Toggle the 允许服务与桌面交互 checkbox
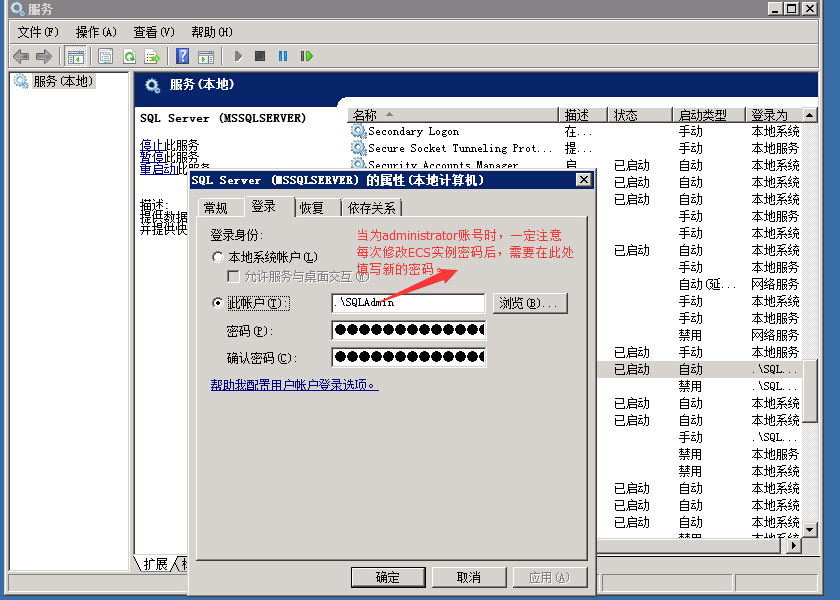Viewport: 840px width, 600px height. 234,276
